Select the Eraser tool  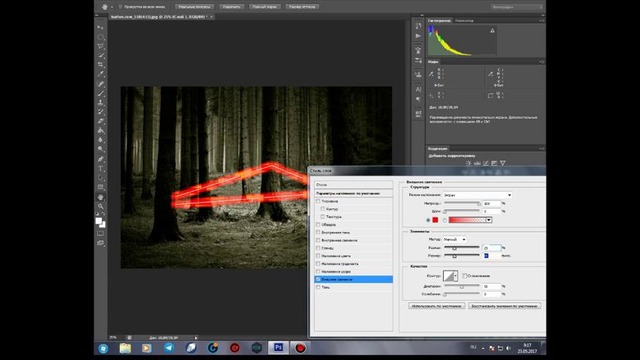[x=100, y=121]
